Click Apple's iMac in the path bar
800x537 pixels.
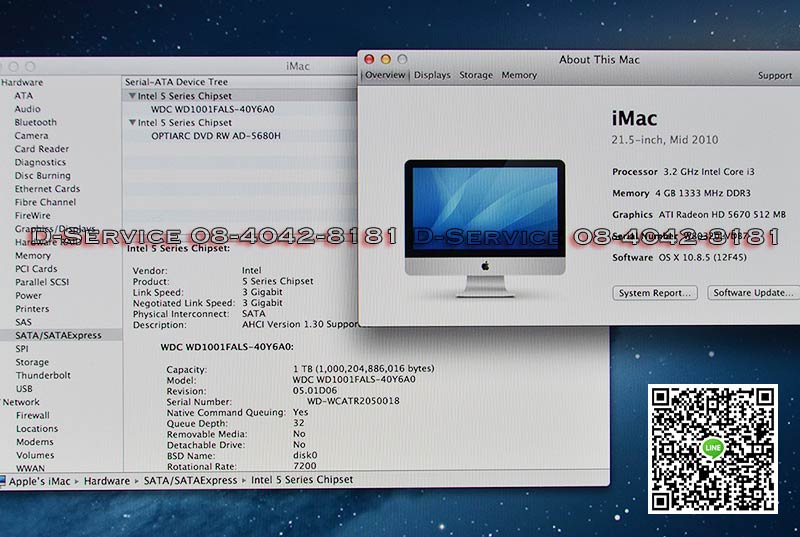(x=39, y=481)
